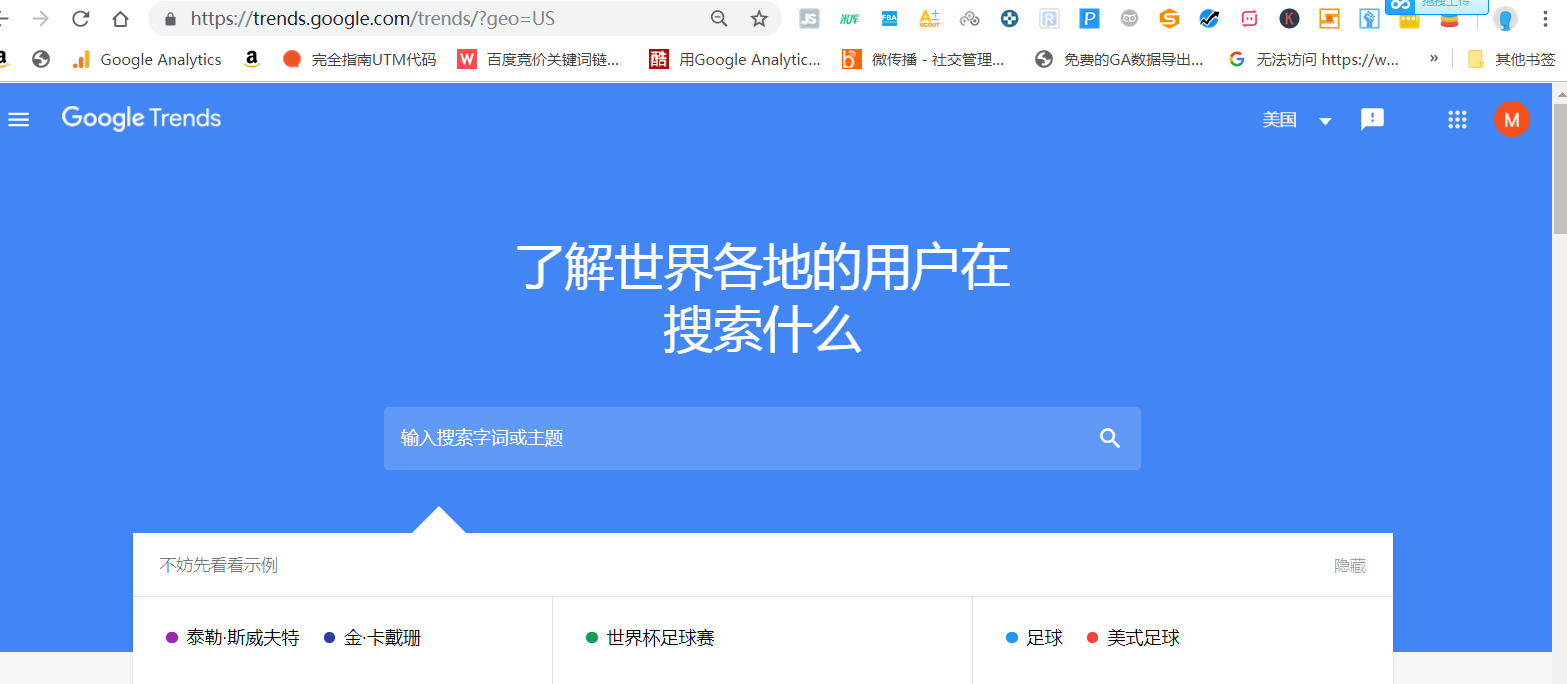Click the address bar URL
1567x684 pixels.
click(x=372, y=18)
